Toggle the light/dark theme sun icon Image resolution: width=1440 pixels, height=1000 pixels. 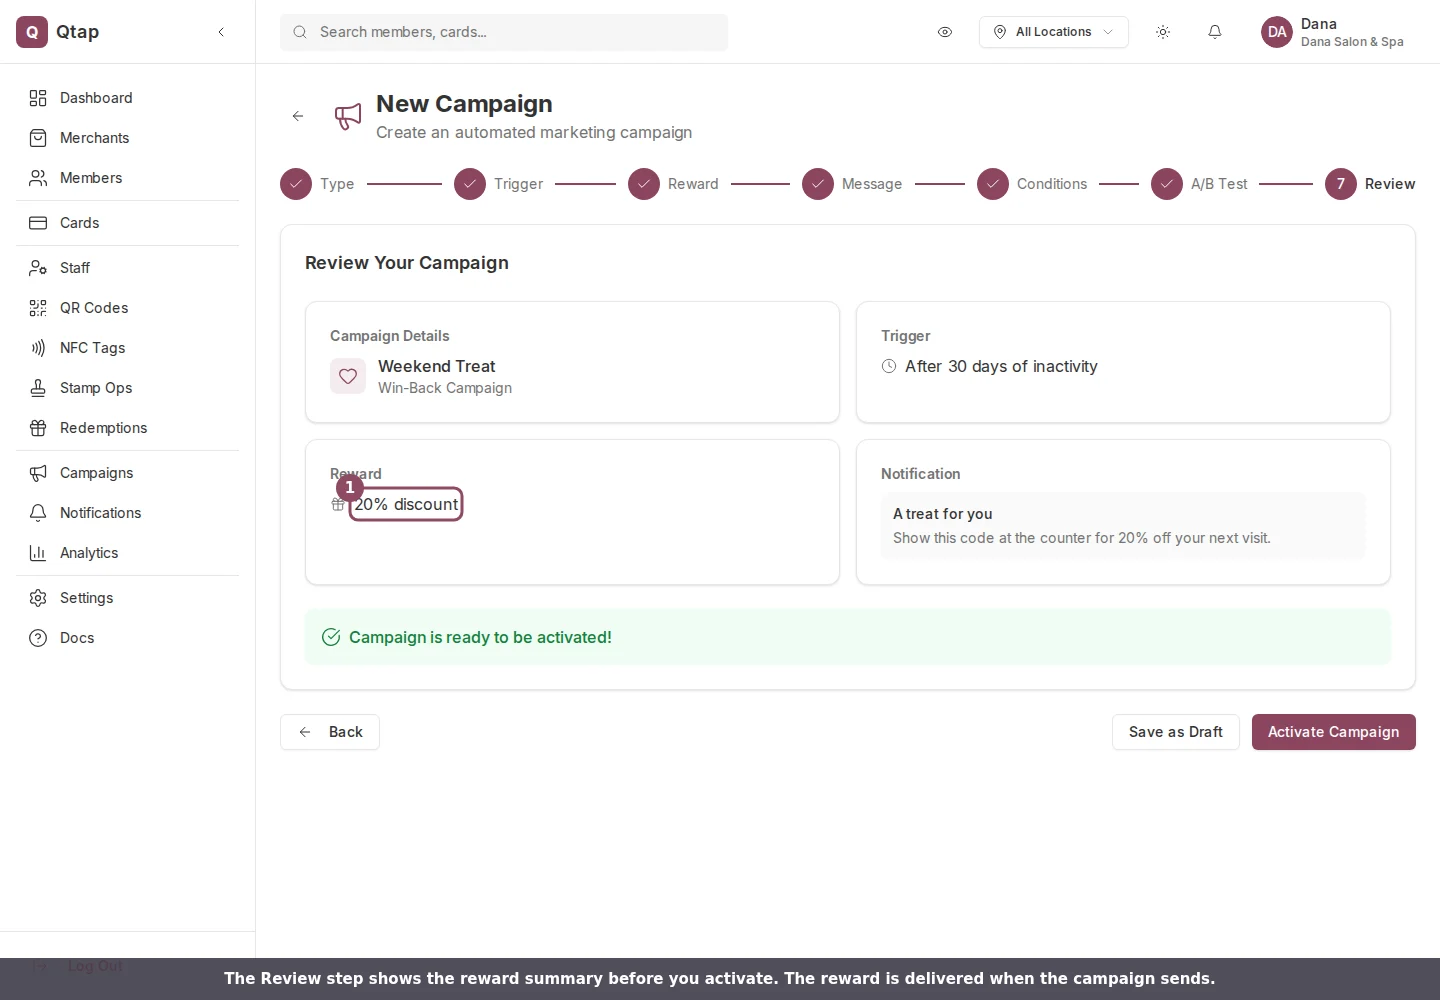click(x=1163, y=32)
